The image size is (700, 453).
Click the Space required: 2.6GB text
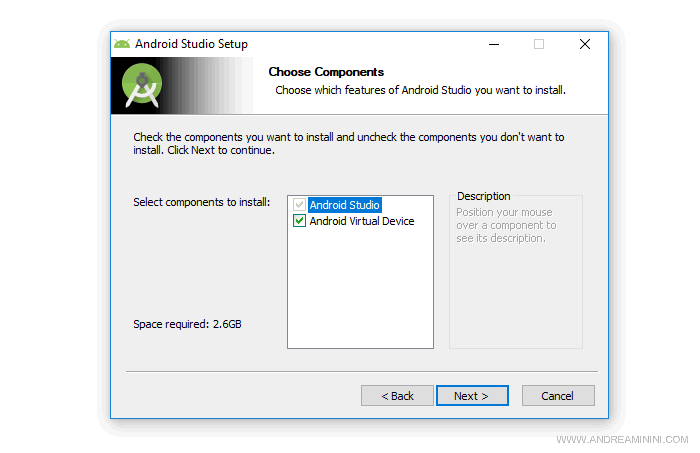coord(188,324)
